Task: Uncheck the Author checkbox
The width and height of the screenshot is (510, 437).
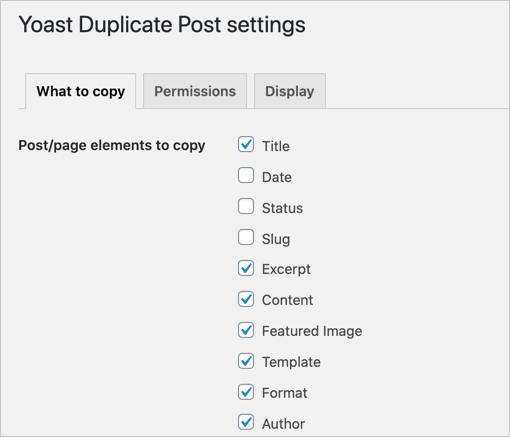Action: 246,422
